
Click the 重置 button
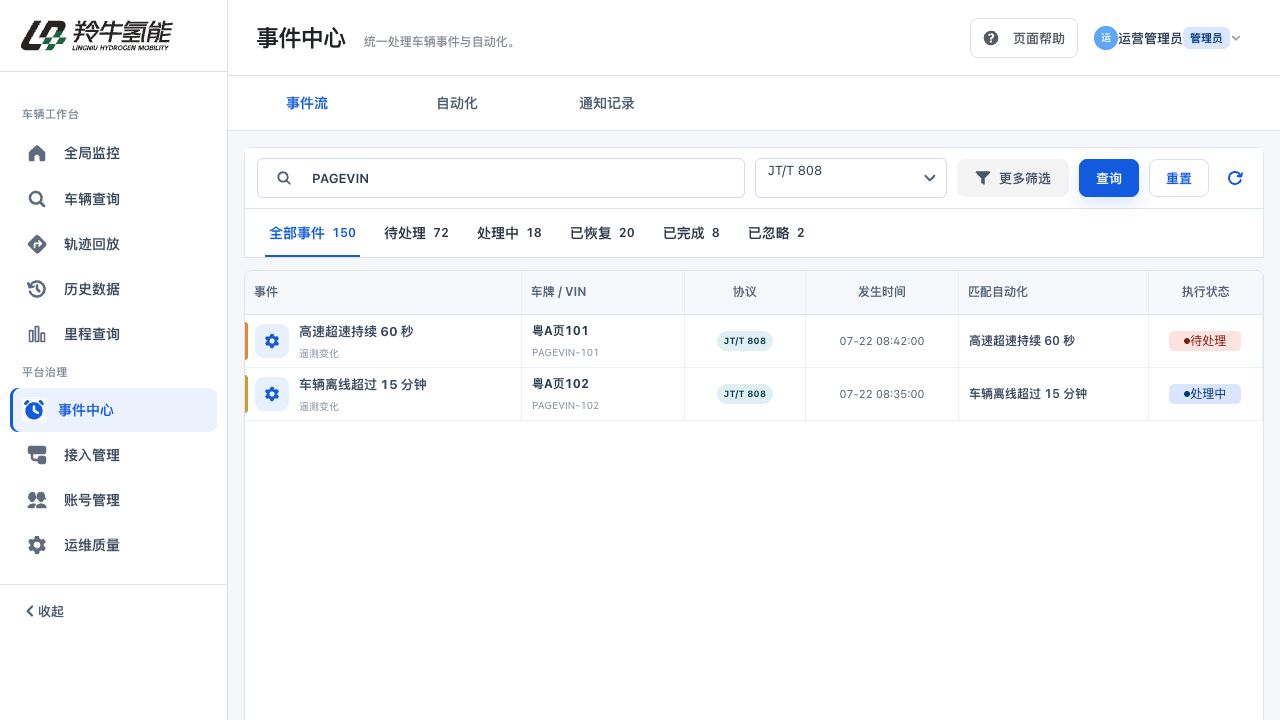(x=1179, y=178)
